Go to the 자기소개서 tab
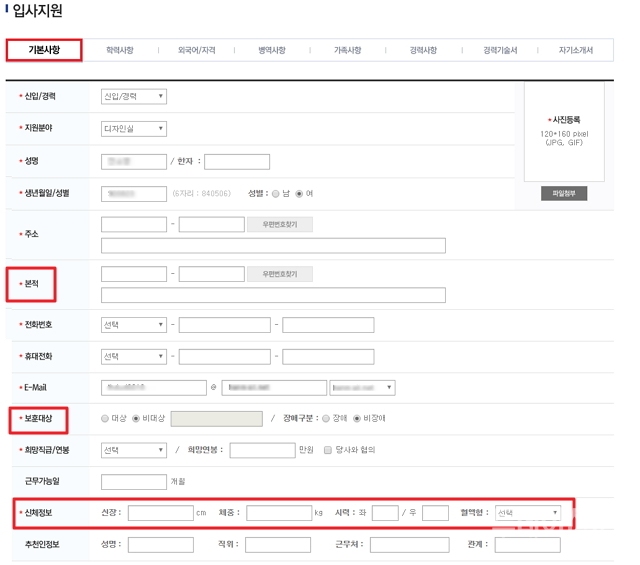640x565 pixels. [x=578, y=50]
